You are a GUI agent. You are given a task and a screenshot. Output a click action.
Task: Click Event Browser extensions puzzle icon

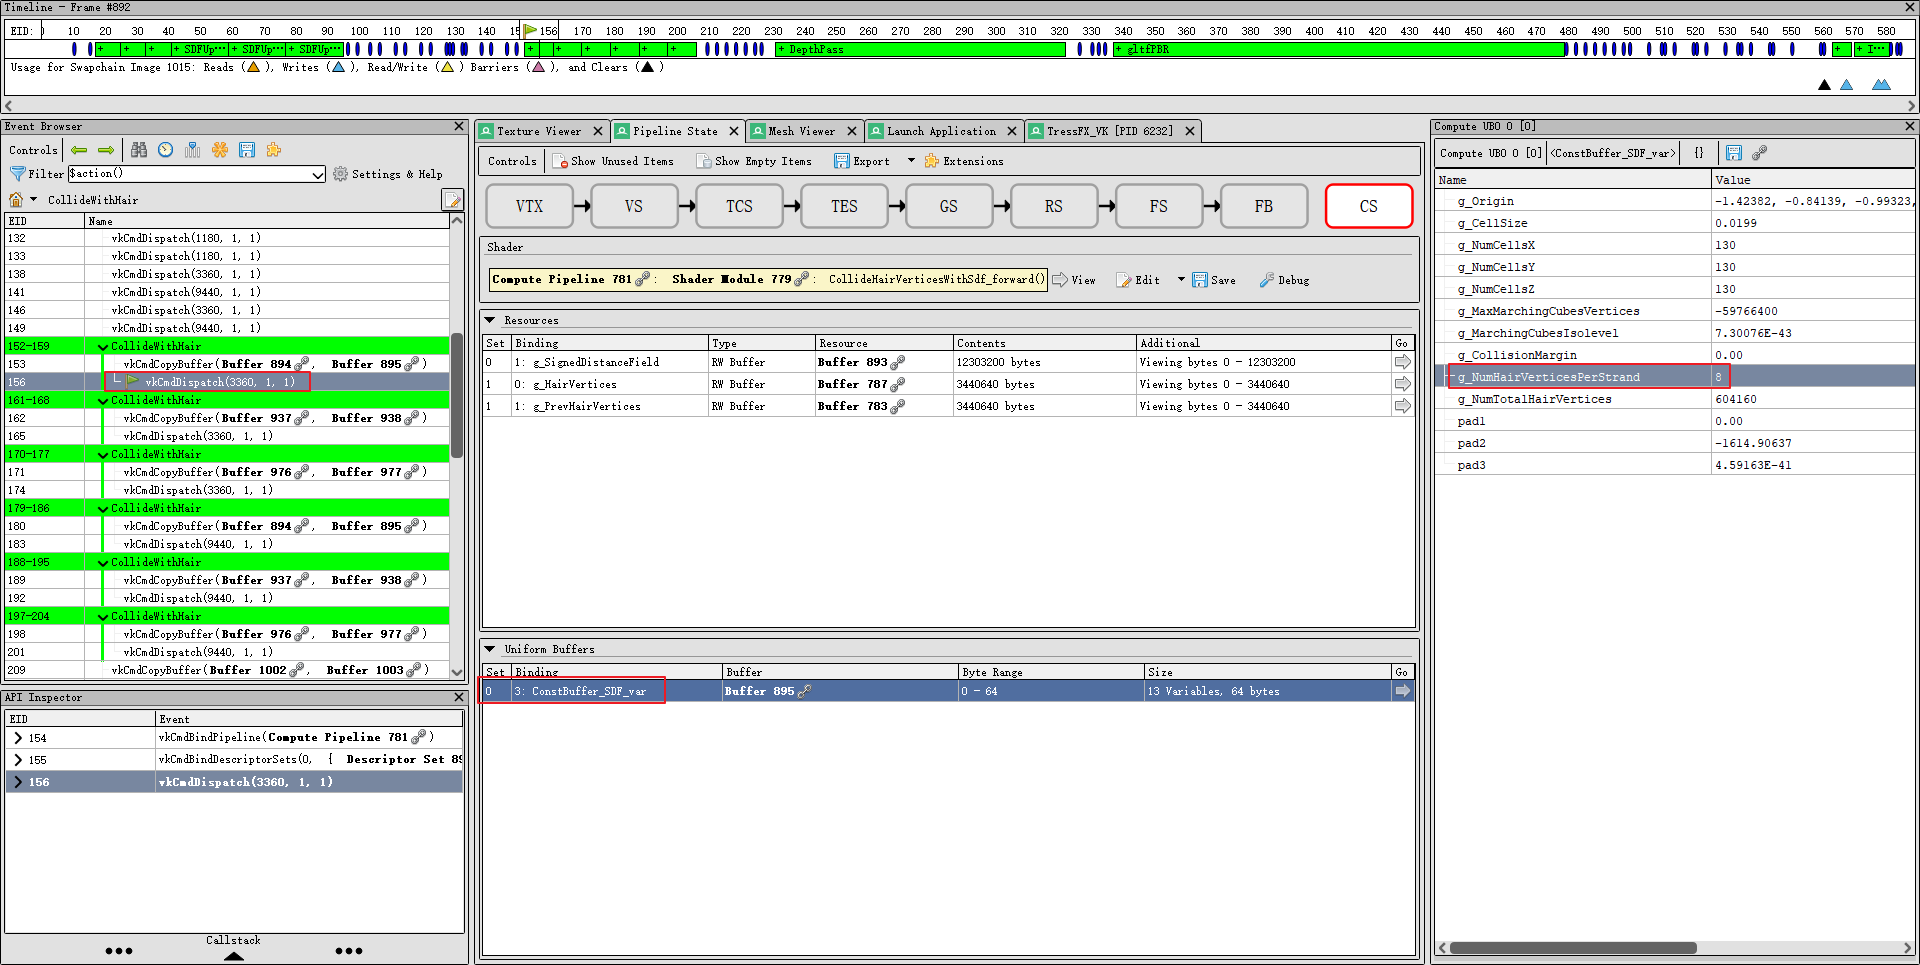click(x=274, y=150)
